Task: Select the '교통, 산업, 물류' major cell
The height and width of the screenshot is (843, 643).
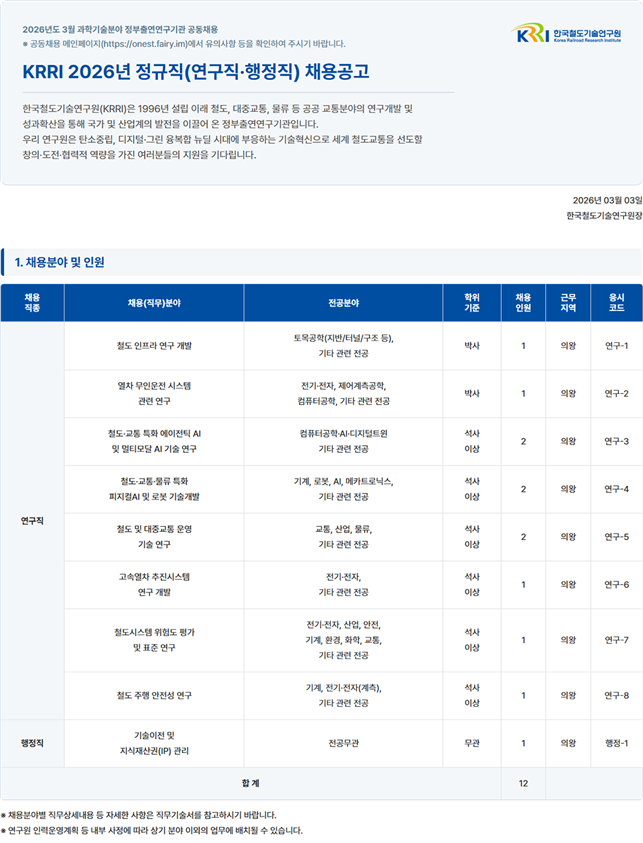Action: (x=343, y=537)
